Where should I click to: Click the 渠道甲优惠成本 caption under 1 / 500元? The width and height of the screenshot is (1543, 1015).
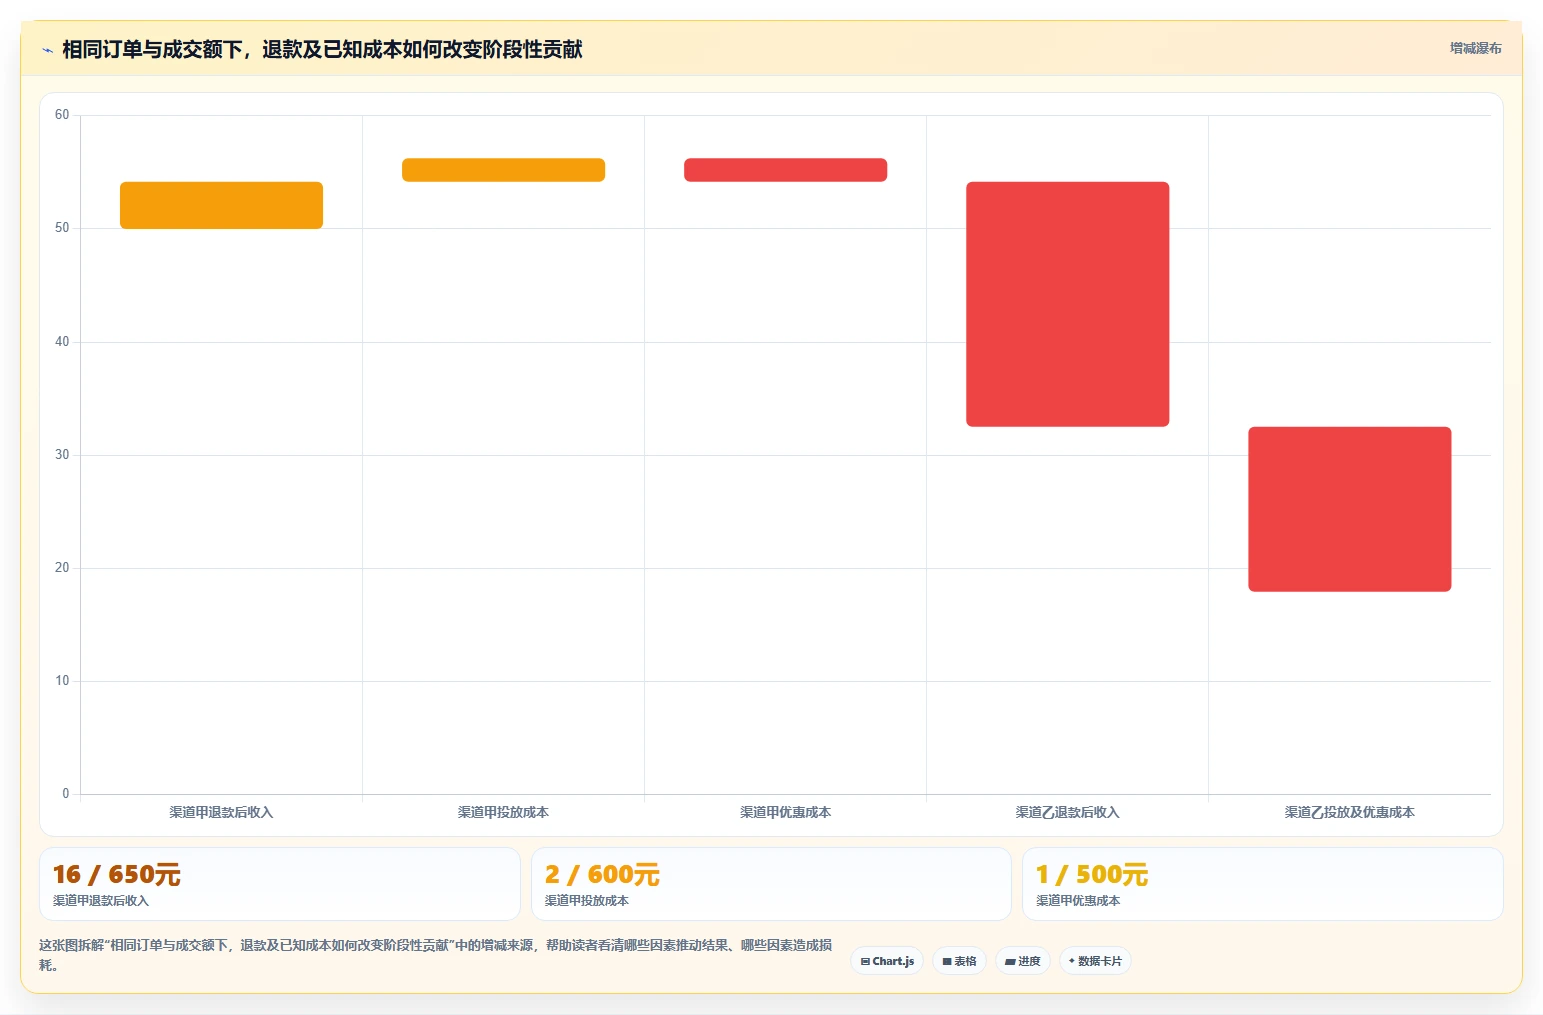pos(1078,901)
